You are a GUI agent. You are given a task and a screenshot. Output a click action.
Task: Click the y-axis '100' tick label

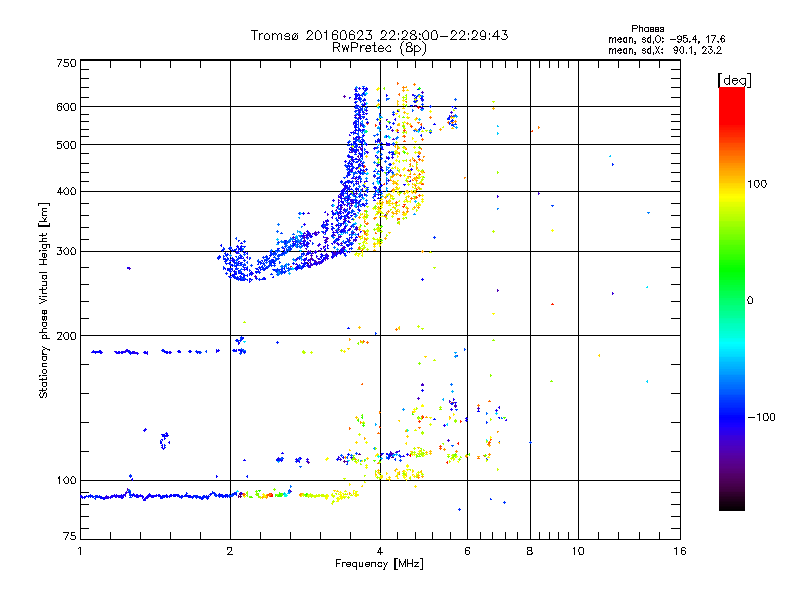pyautogui.click(x=66, y=480)
